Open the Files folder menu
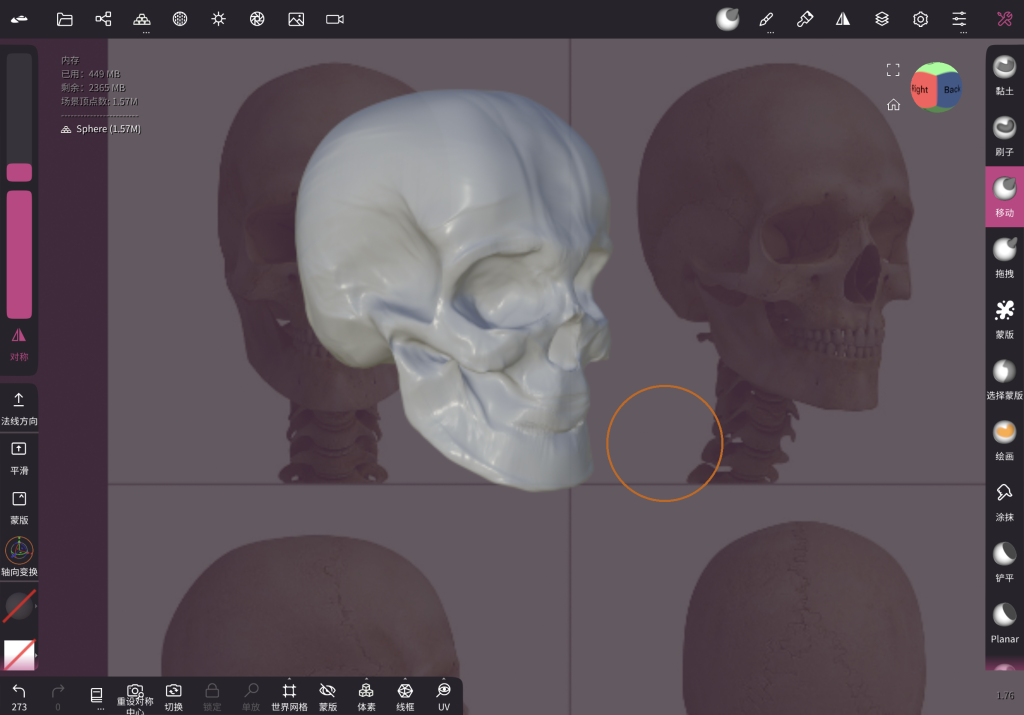Screen dimensions: 1024x715 coord(65,19)
